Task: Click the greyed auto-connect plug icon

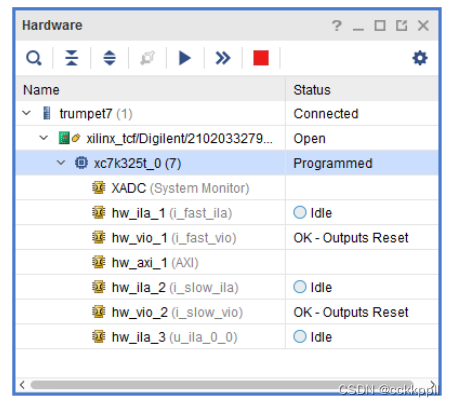Action: (x=147, y=58)
